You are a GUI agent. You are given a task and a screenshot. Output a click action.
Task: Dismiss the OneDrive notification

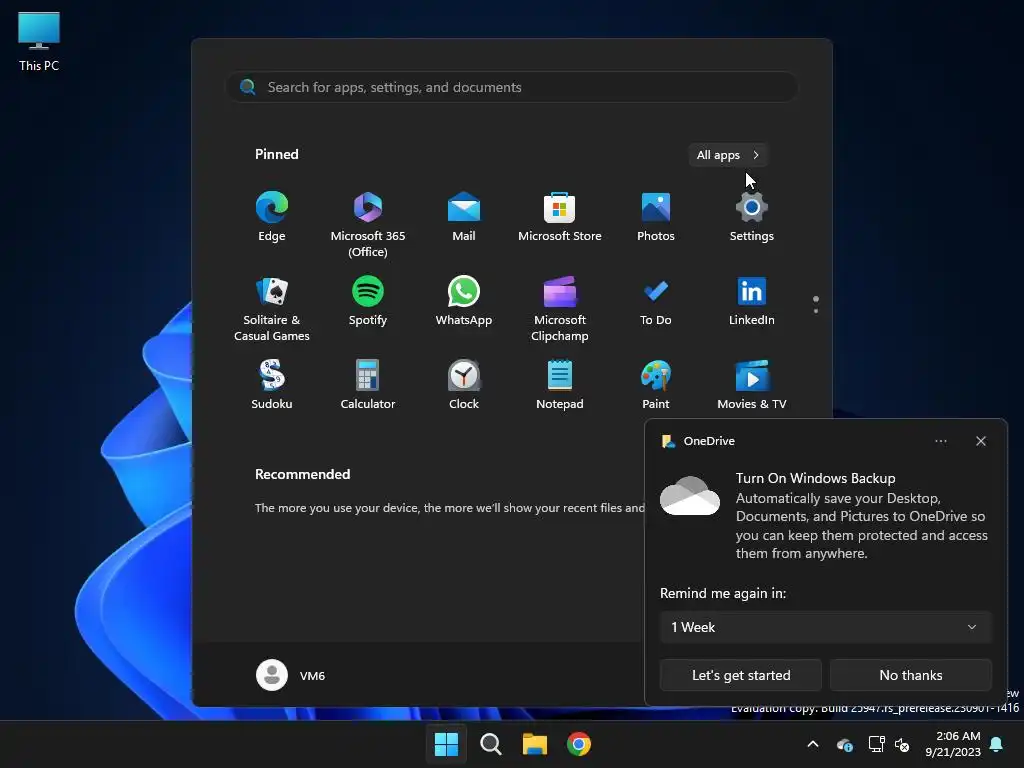981,441
